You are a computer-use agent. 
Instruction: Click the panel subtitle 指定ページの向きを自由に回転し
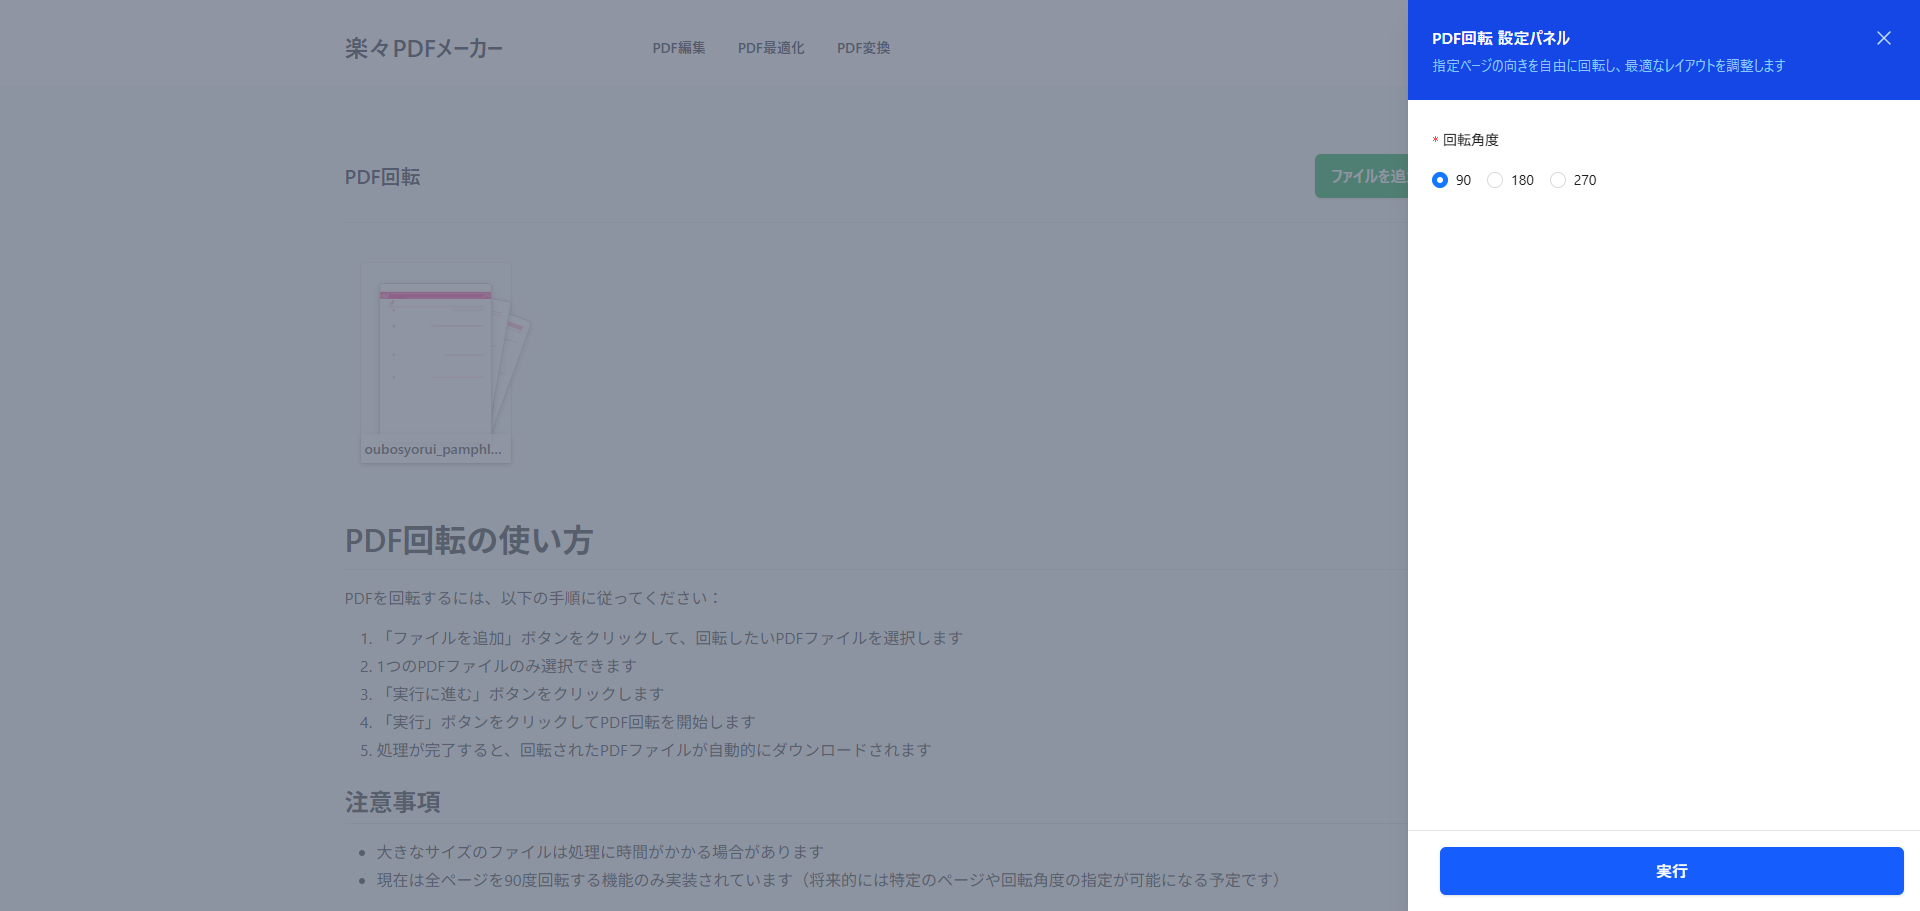tap(1609, 66)
